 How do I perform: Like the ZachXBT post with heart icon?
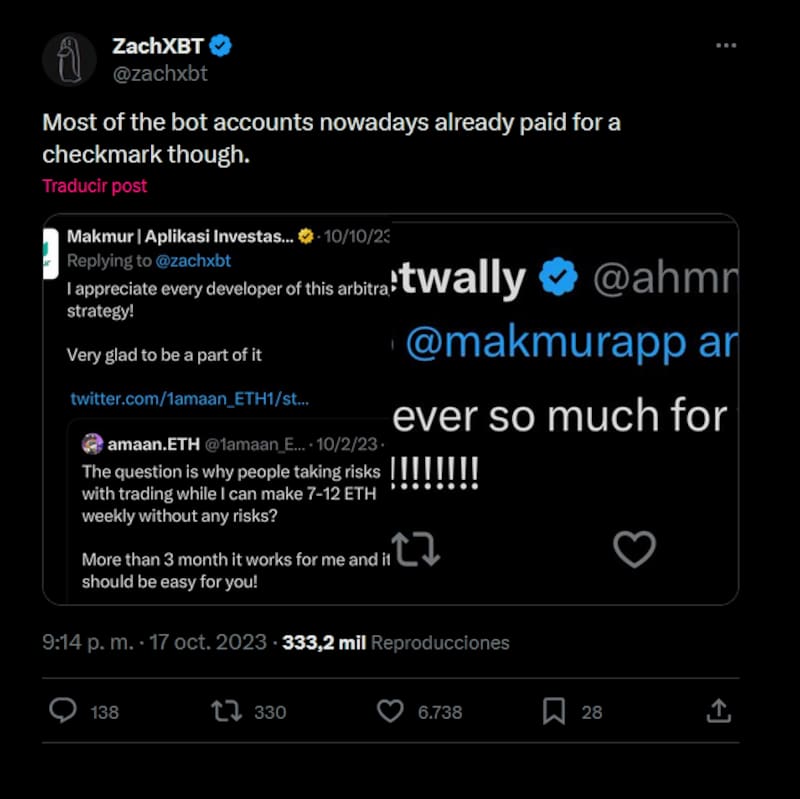pyautogui.click(x=390, y=711)
